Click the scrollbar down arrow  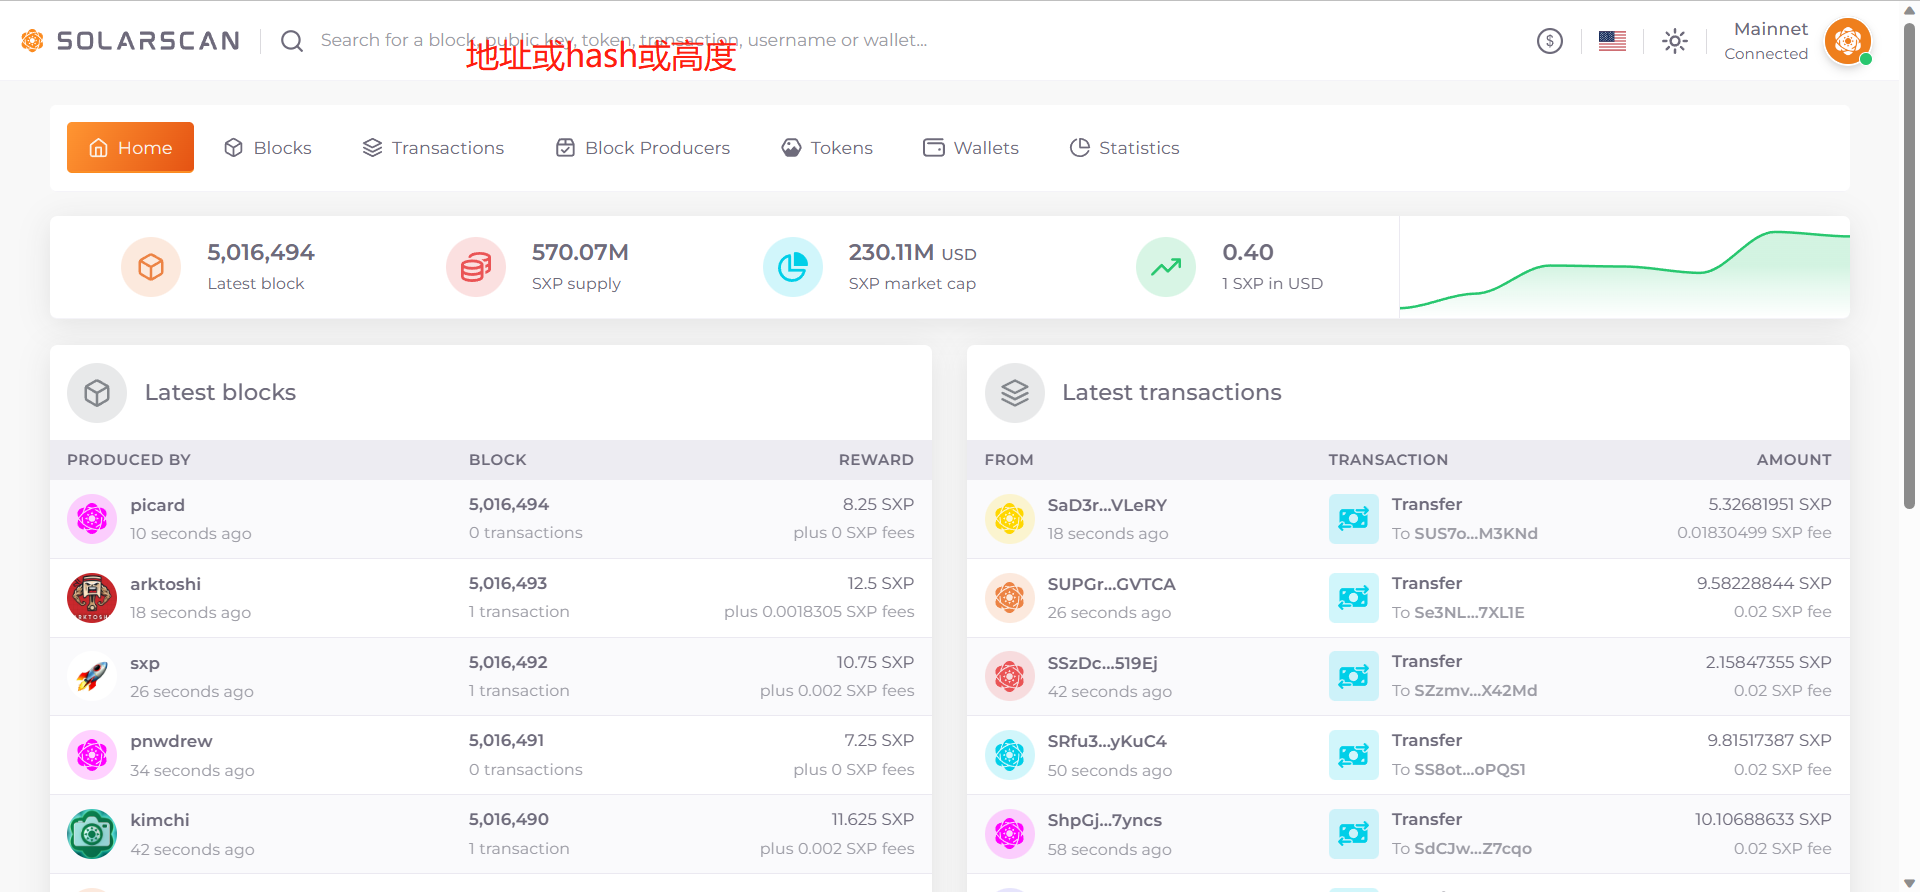point(1909,883)
